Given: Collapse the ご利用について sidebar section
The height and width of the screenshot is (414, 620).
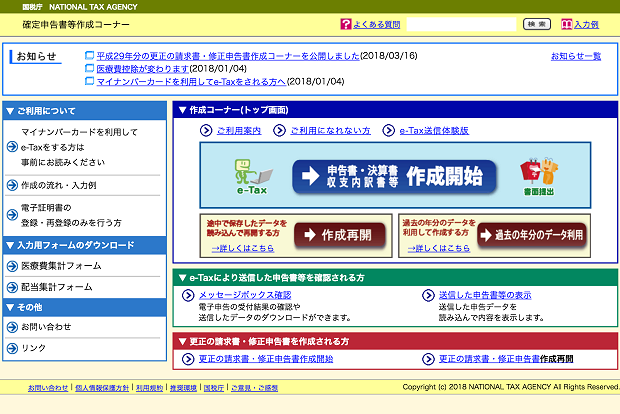Looking at the screenshot, I should pos(11,111).
